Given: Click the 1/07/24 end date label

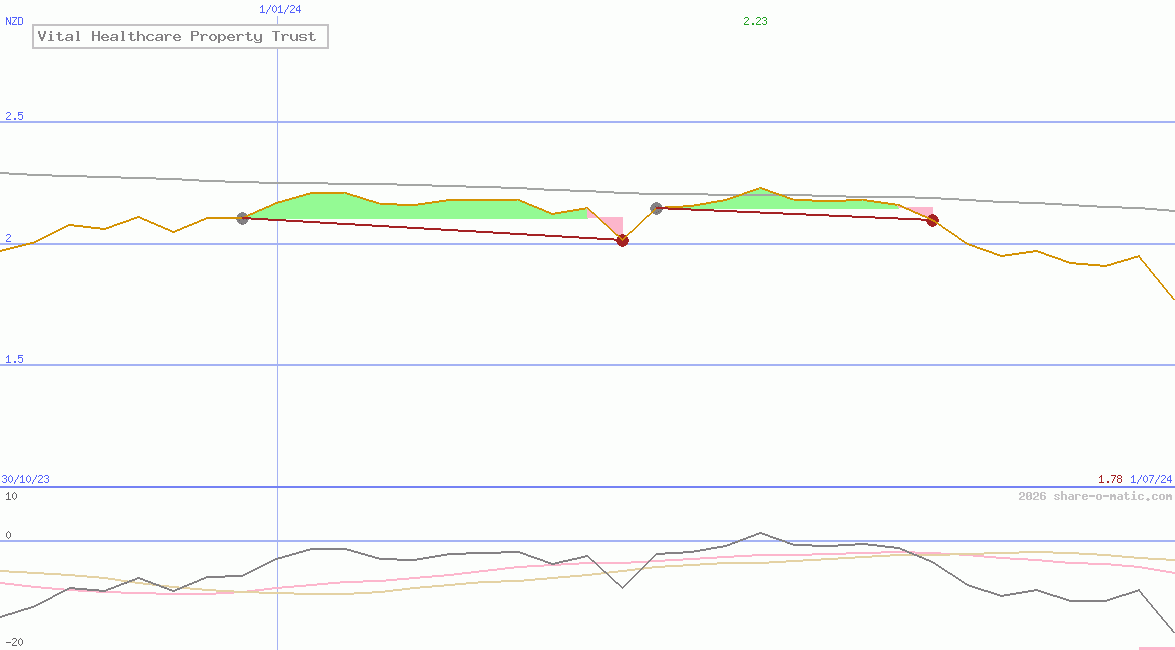Looking at the screenshot, I should click(x=1151, y=479).
